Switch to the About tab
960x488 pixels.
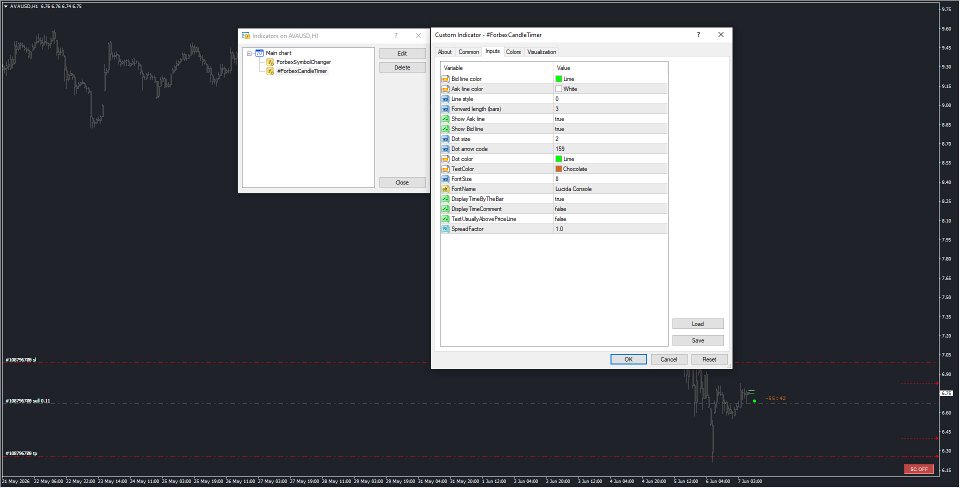(x=444, y=52)
